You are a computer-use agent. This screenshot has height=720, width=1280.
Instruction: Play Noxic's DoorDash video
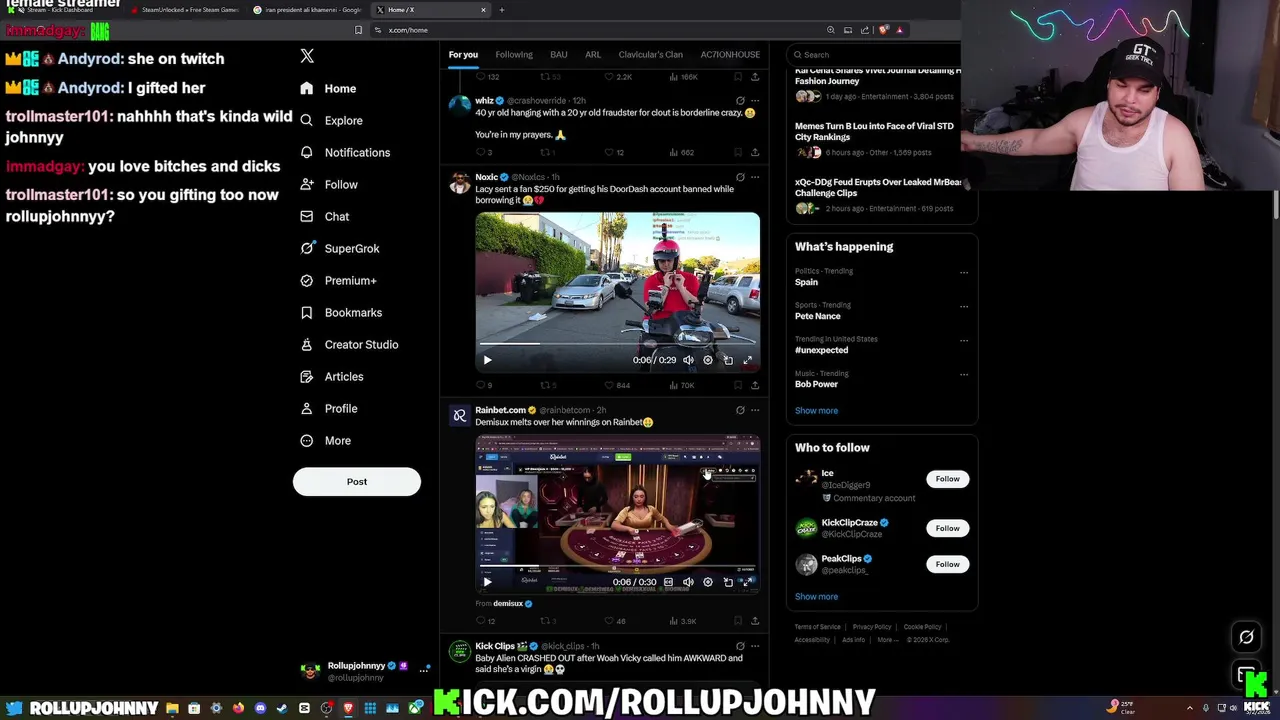487,360
